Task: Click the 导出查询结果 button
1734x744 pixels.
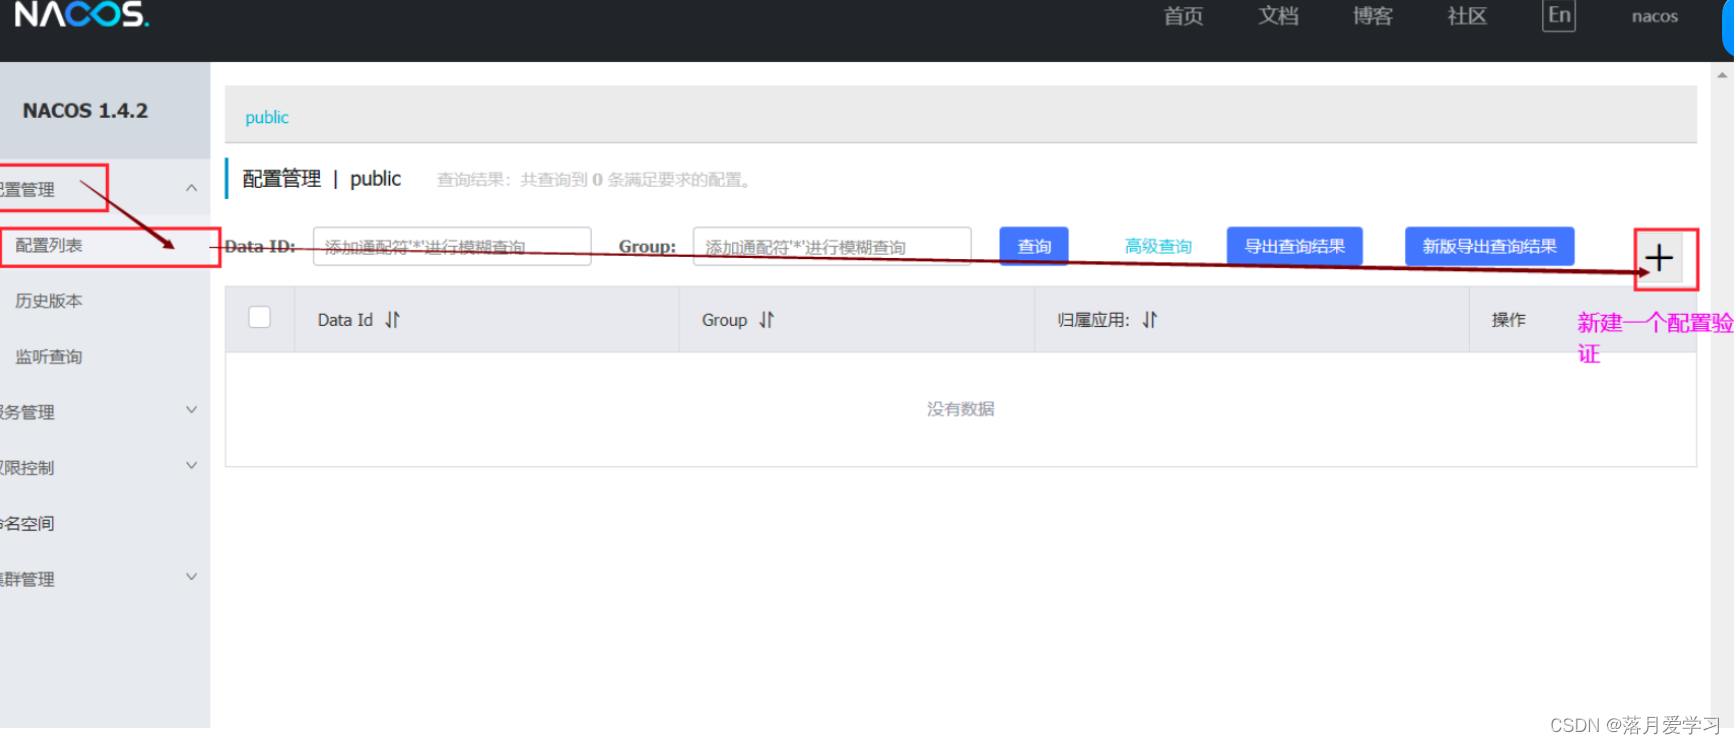Action: click(x=1295, y=246)
